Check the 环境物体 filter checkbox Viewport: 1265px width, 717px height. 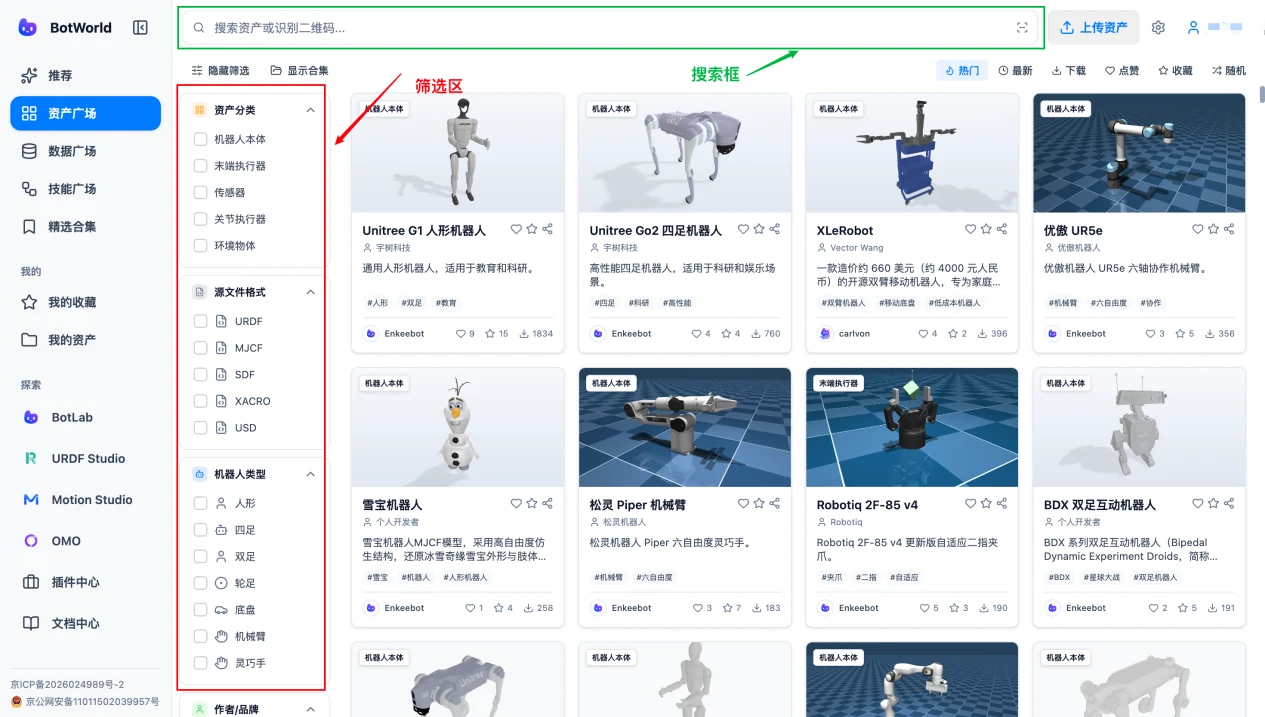point(200,245)
